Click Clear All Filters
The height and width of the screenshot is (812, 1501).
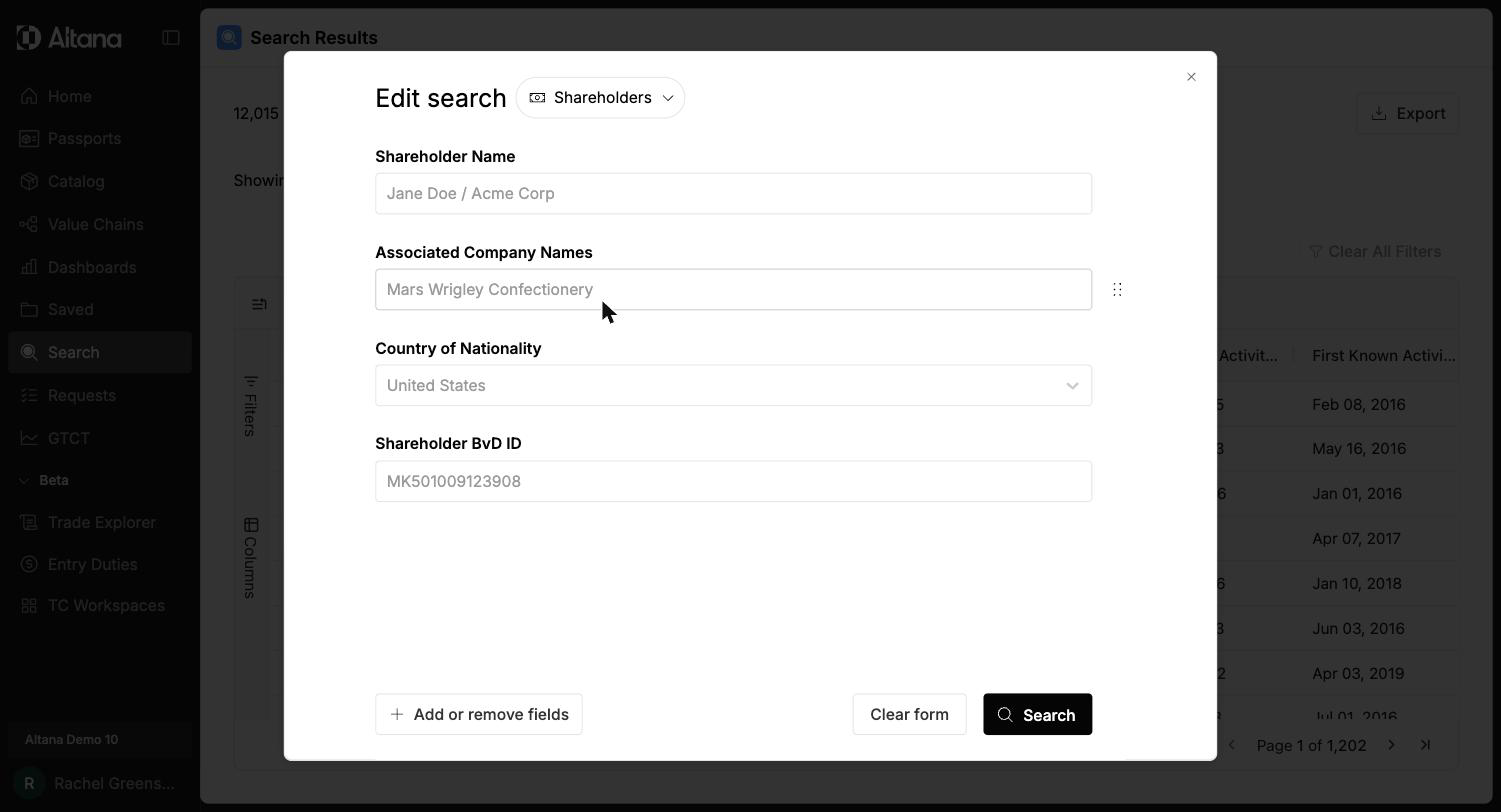click(x=1375, y=252)
